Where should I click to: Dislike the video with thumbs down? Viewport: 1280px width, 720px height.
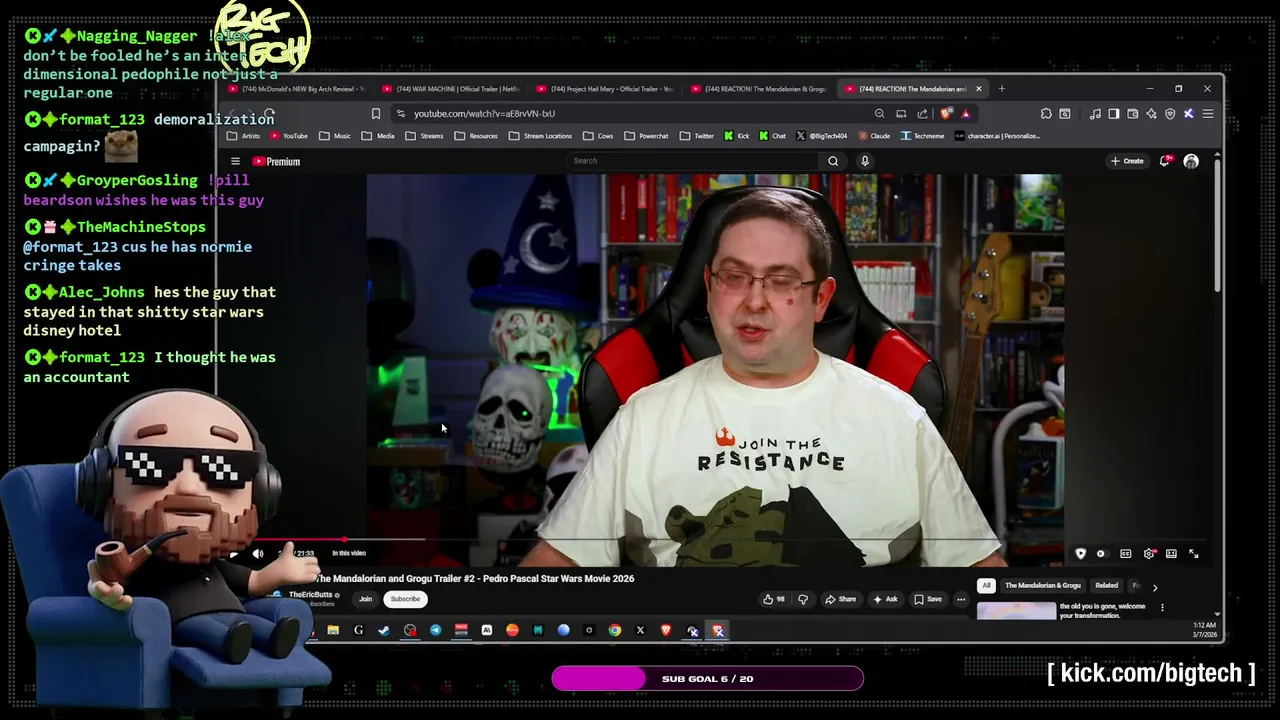pyautogui.click(x=803, y=599)
